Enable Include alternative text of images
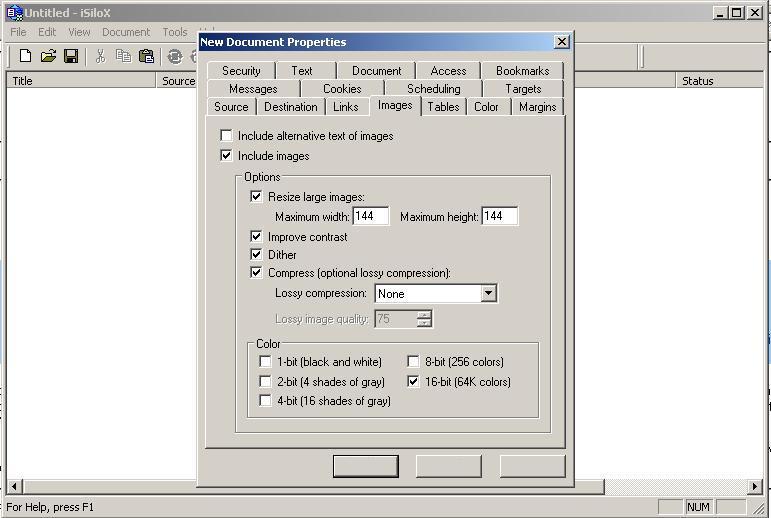The width and height of the screenshot is (771, 518). point(226,135)
